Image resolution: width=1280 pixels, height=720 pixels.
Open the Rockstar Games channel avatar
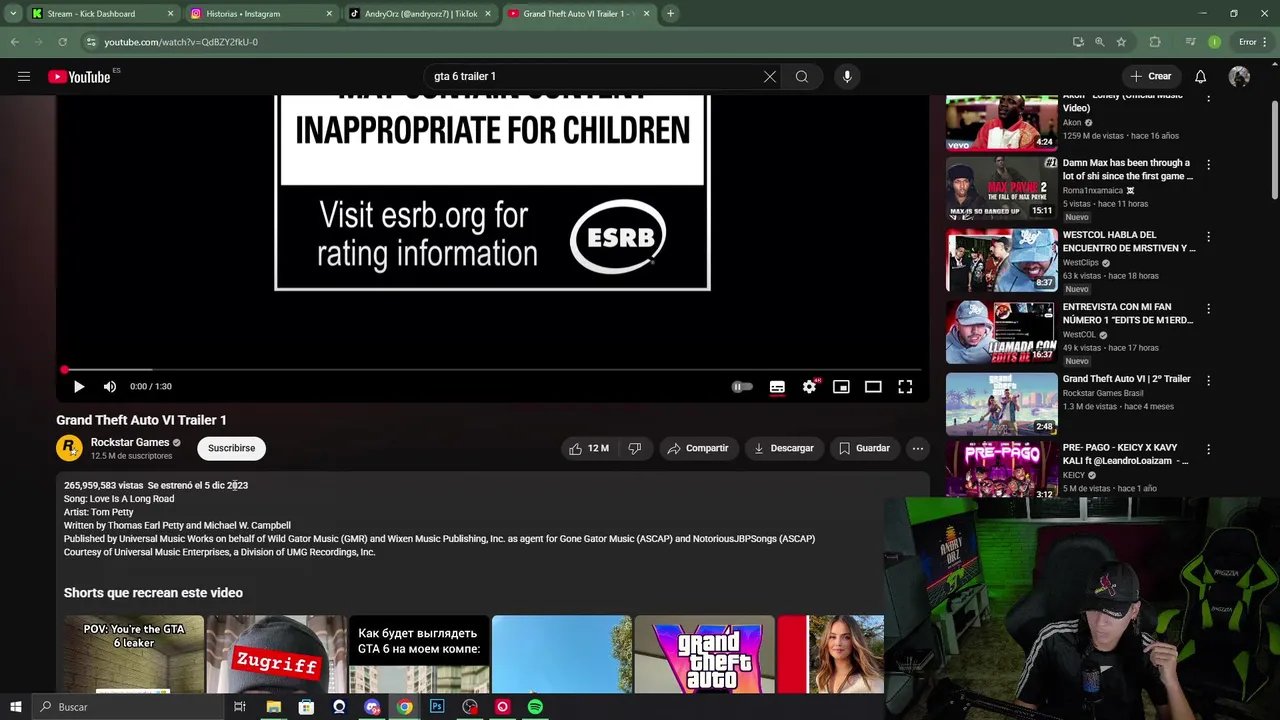(69, 448)
